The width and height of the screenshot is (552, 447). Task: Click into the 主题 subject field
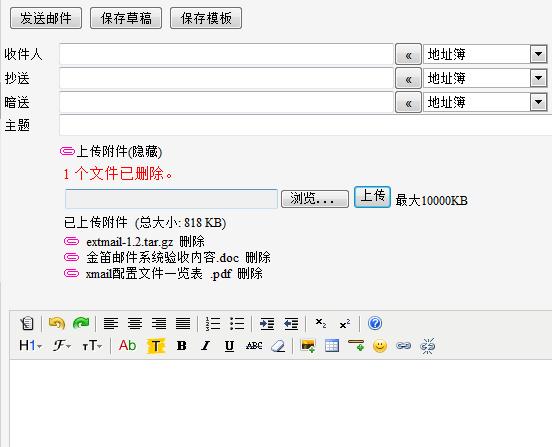coord(306,125)
